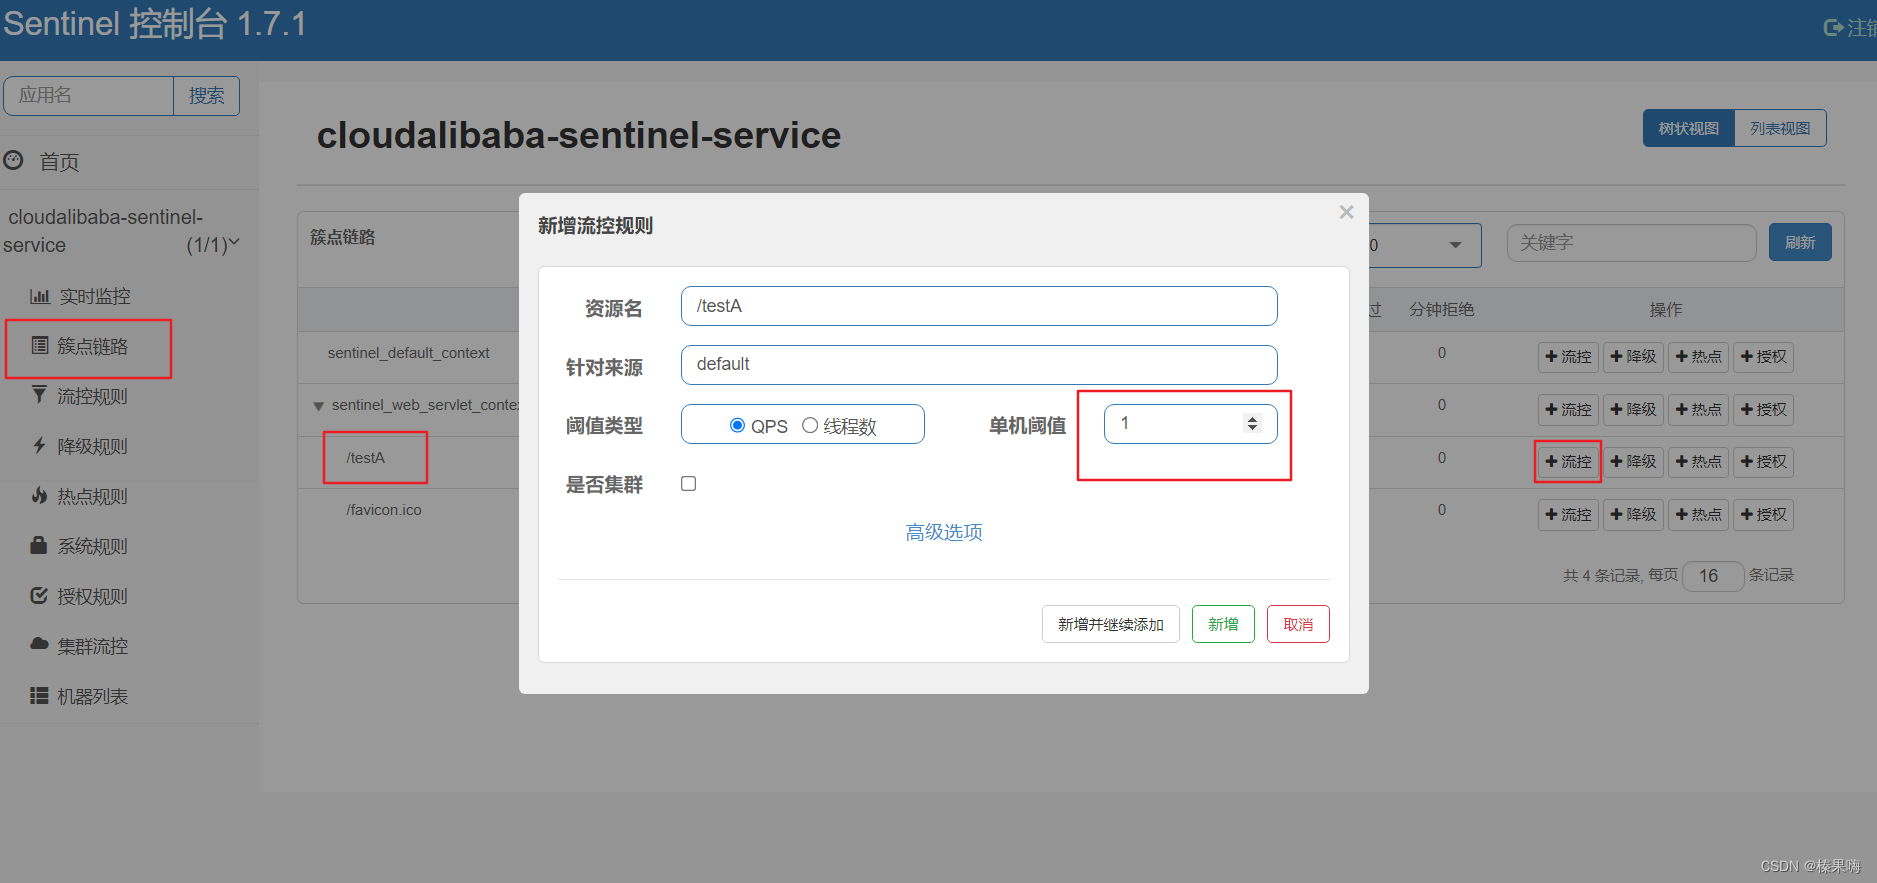
Task: Open the page size dropdown near 关键字
Action: click(1455, 245)
